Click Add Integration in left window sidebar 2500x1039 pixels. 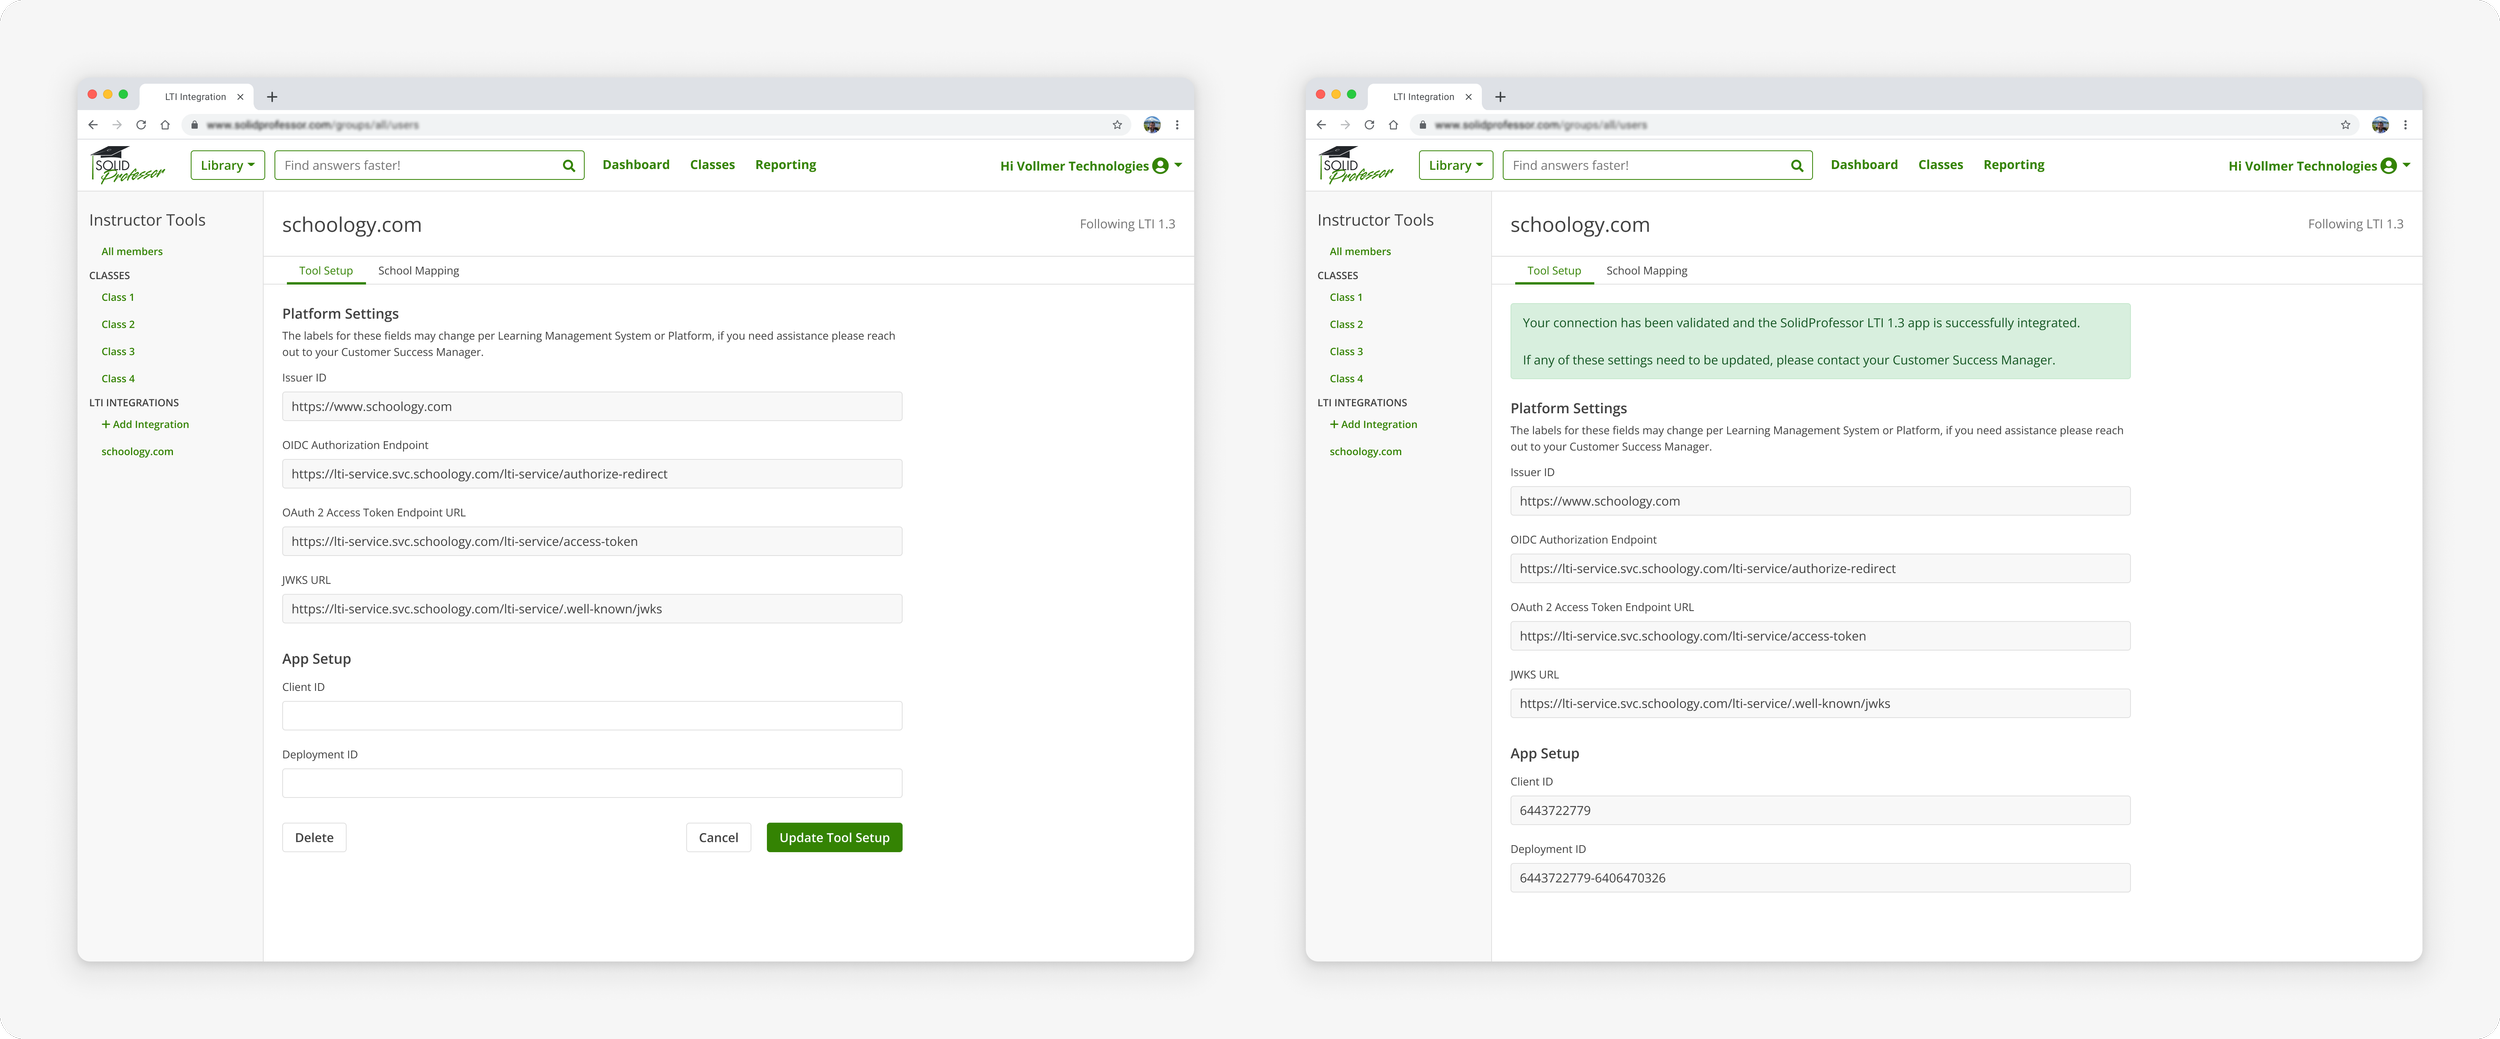[x=145, y=425]
